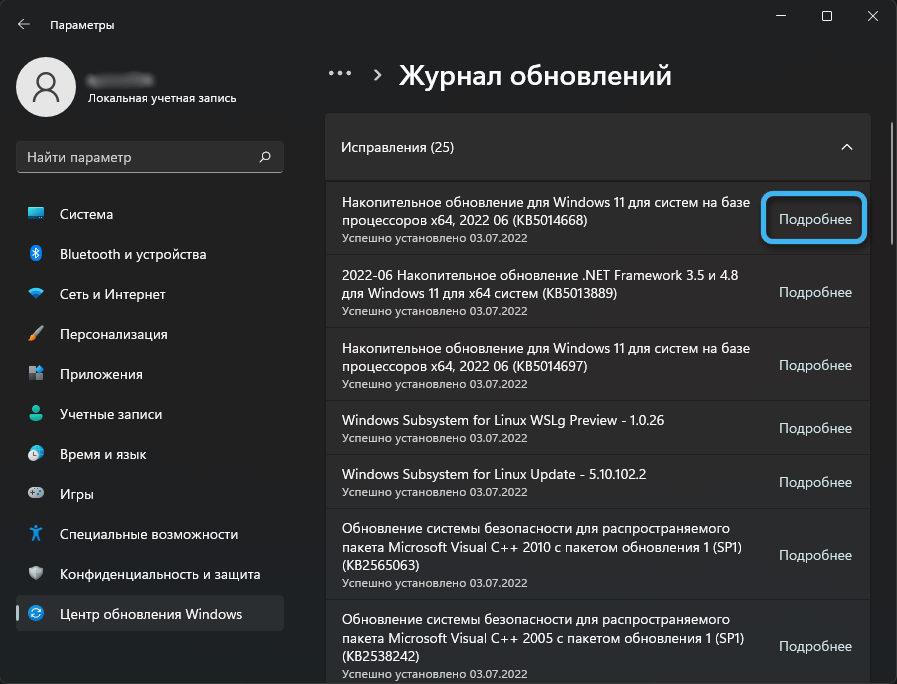Click the Персонализация paintbrush icon
897x684 pixels.
36,334
